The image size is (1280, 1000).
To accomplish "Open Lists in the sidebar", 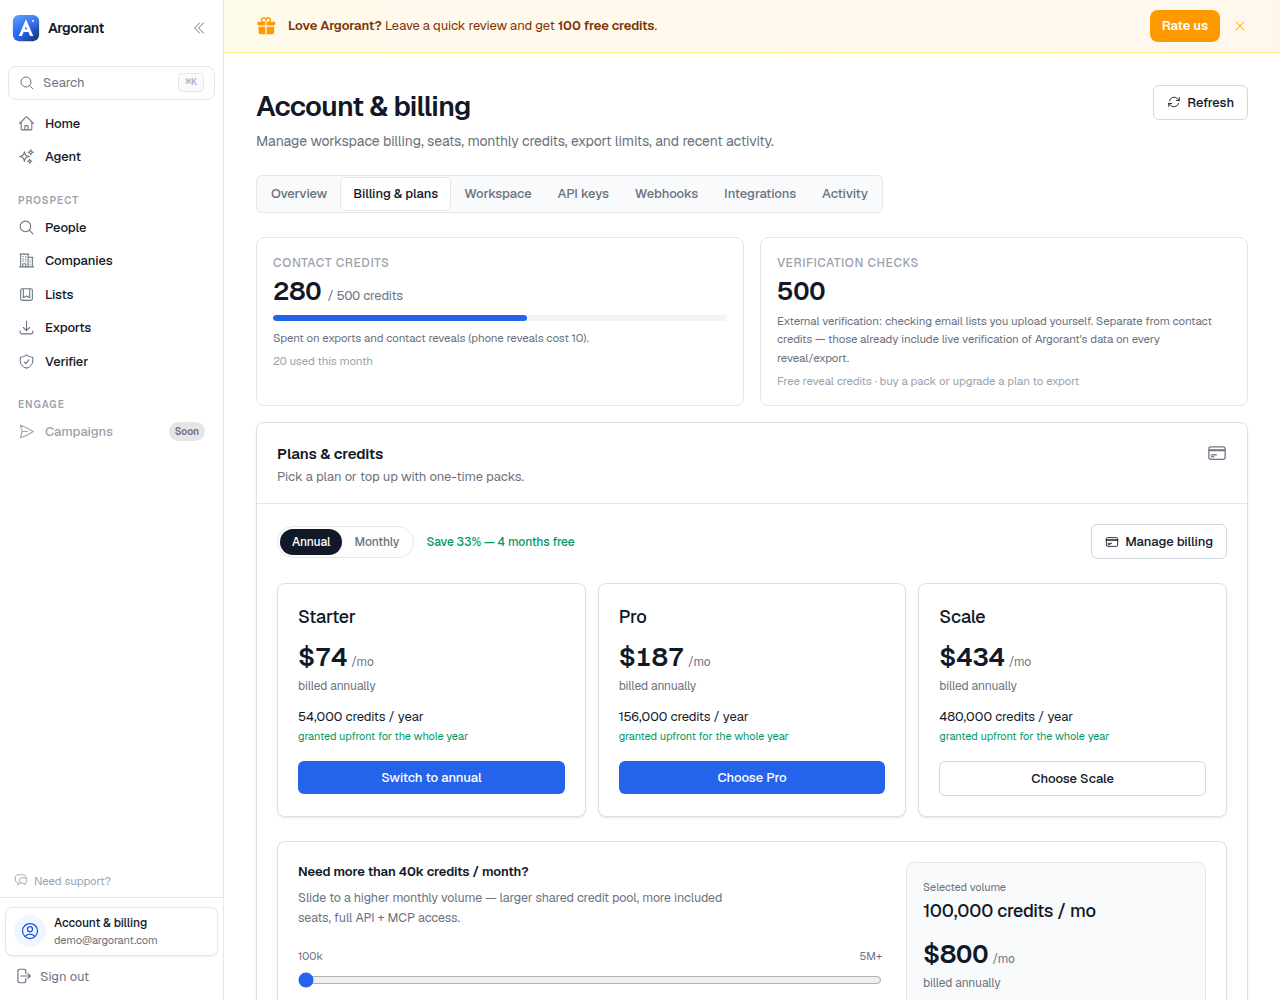I will coord(112,295).
